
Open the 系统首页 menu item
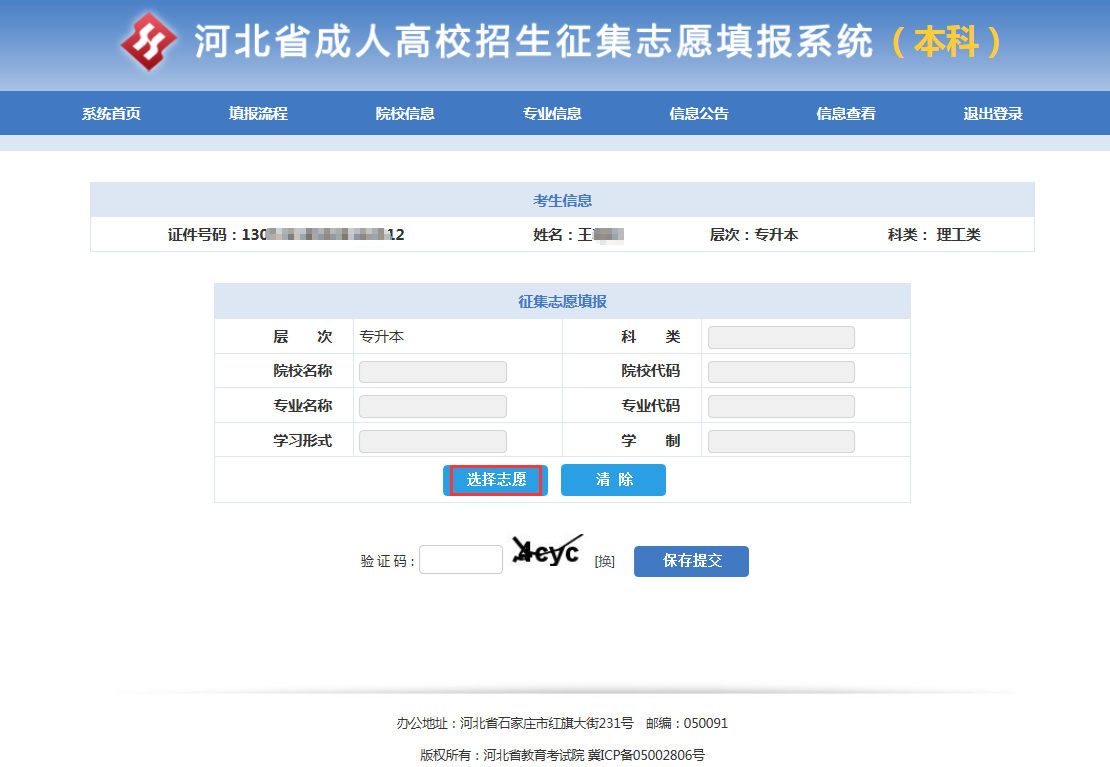tap(111, 114)
